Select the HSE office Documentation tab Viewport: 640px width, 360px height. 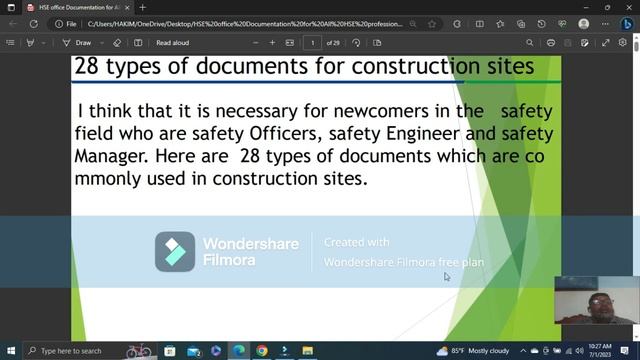click(x=77, y=7)
